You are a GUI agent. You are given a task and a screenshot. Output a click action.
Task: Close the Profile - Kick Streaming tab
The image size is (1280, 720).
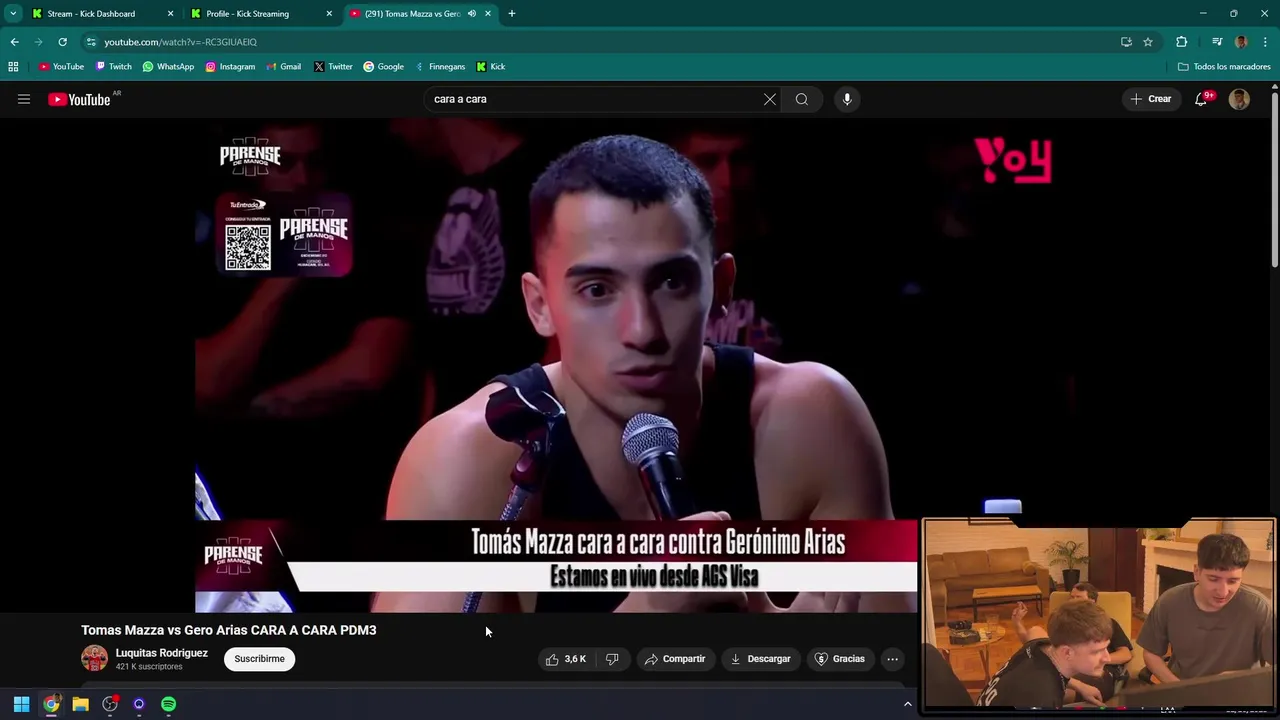329,13
